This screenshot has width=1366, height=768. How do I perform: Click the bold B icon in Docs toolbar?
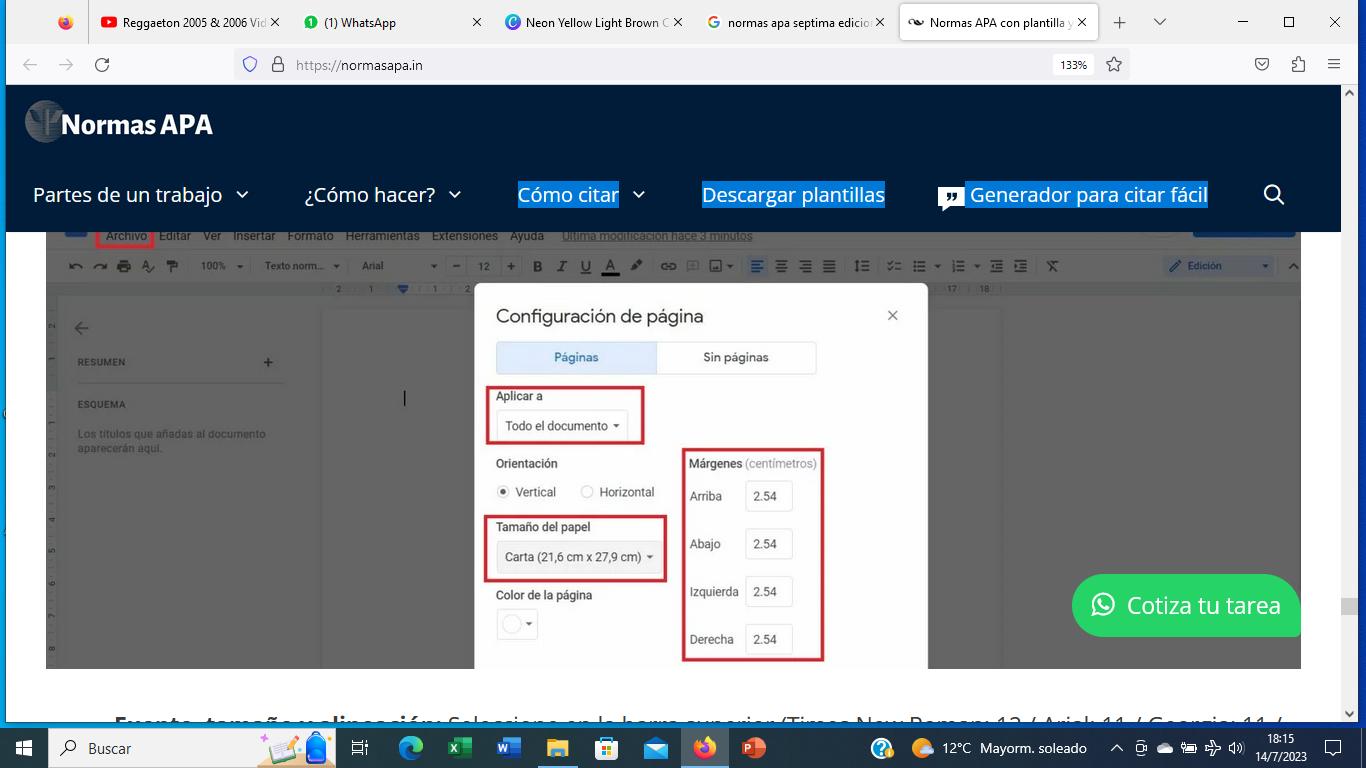537,266
